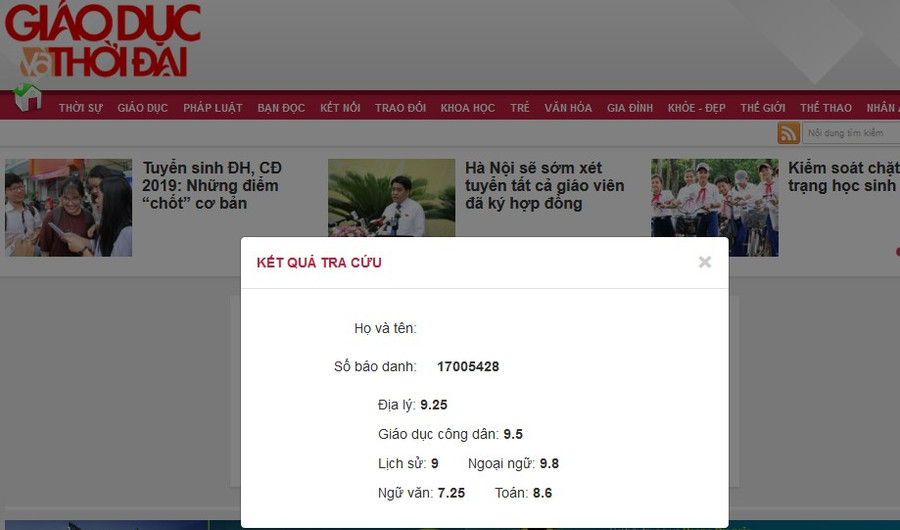This screenshot has height=530, width=900.
Task: Click the schoolchildren on bicycles thumbnail
Action: [714, 198]
